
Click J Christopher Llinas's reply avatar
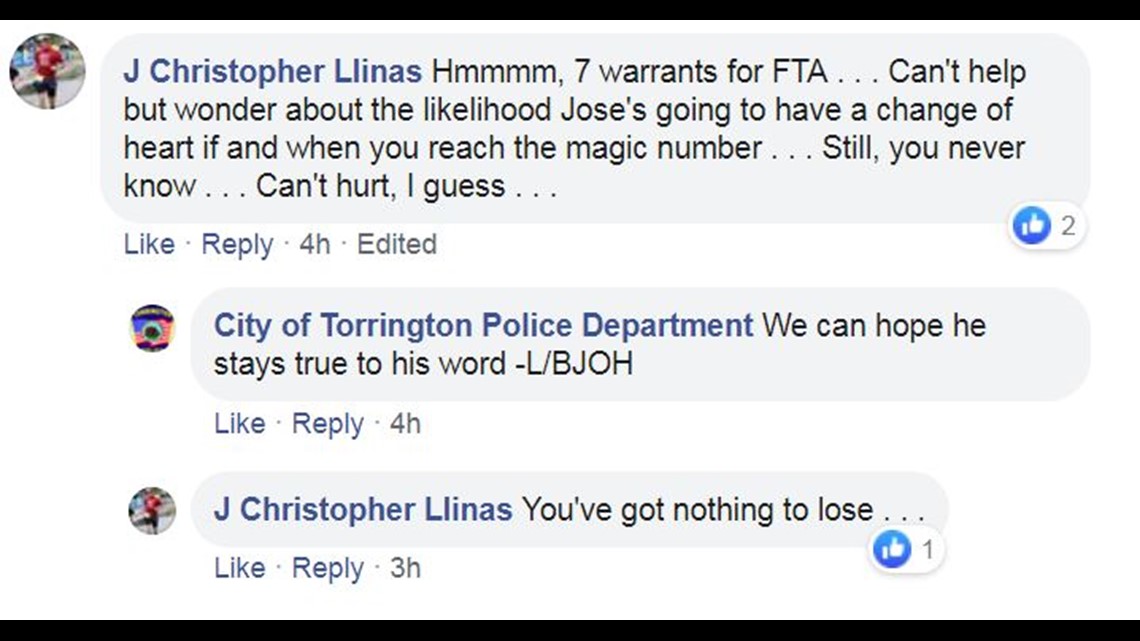152,511
